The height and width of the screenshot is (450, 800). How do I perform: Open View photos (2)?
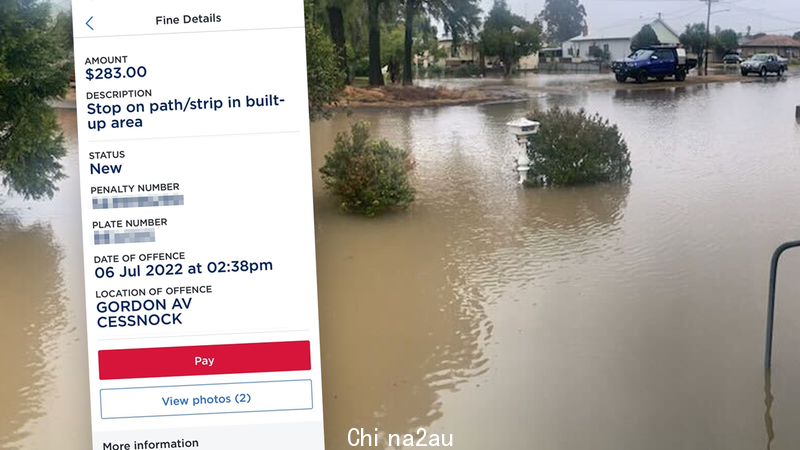206,399
